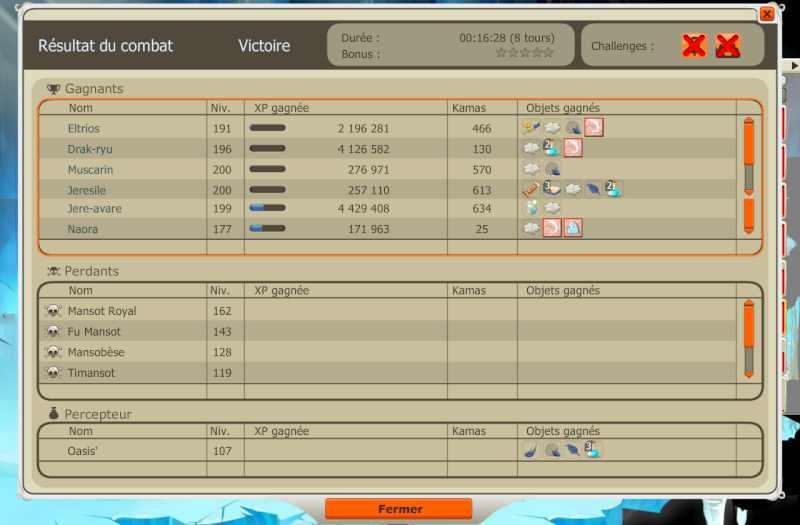Screen dimensions: 800x525
Task: Click the blue claw item in Oasis' loot
Action: point(531,449)
